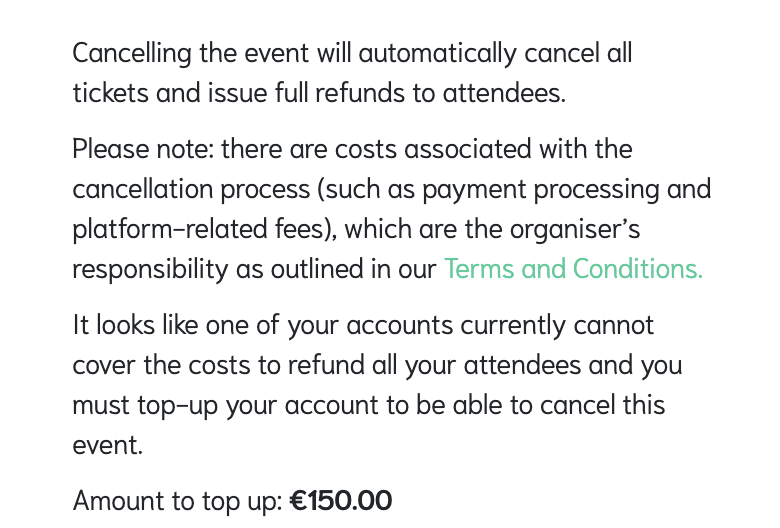Open the Terms and Conditions link
Image resolution: width=780 pixels, height=528 pixels.
(573, 269)
